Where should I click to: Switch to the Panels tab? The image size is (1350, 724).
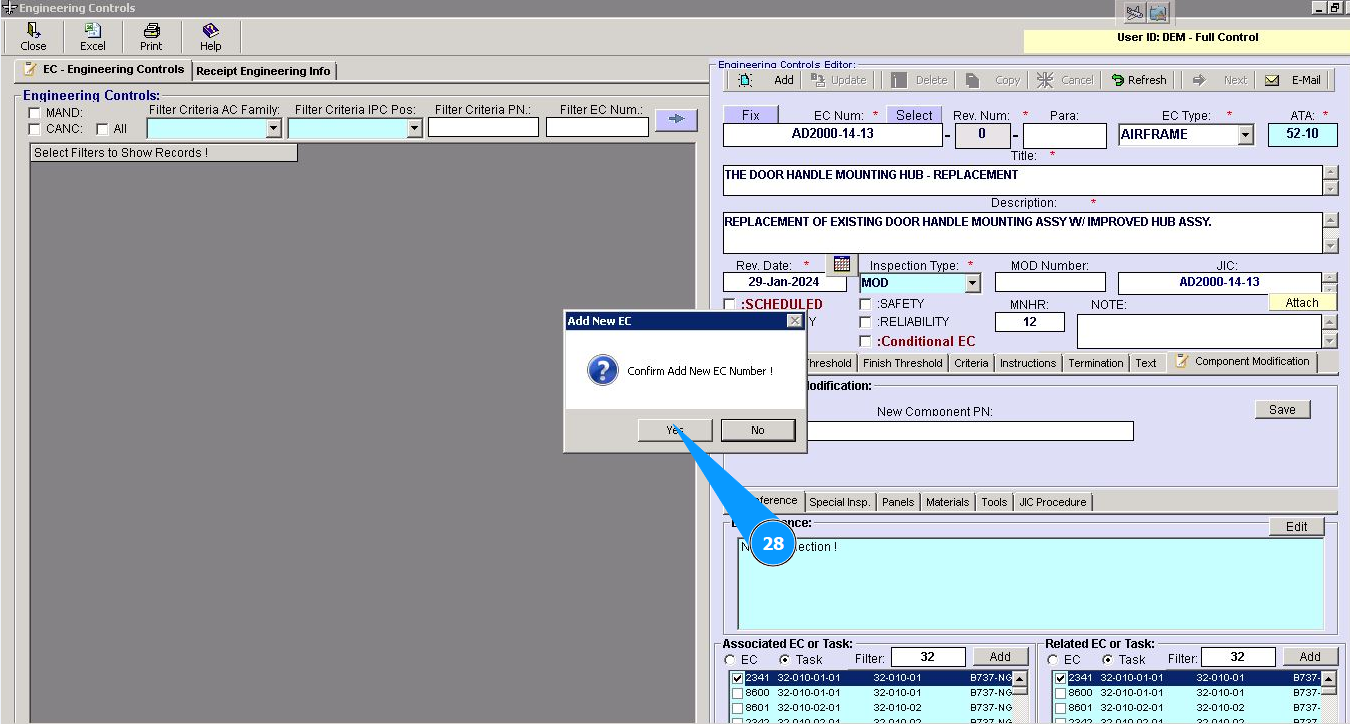point(898,502)
